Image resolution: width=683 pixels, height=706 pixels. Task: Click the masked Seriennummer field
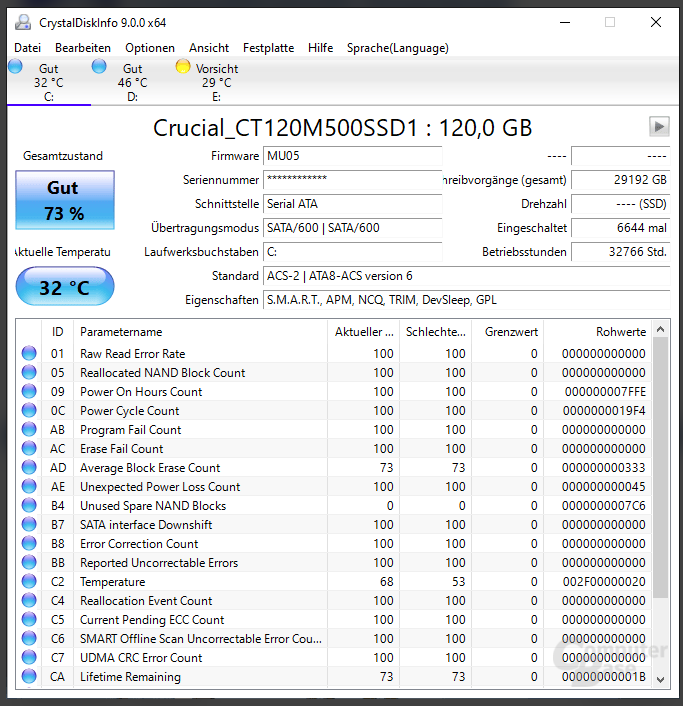click(x=353, y=180)
